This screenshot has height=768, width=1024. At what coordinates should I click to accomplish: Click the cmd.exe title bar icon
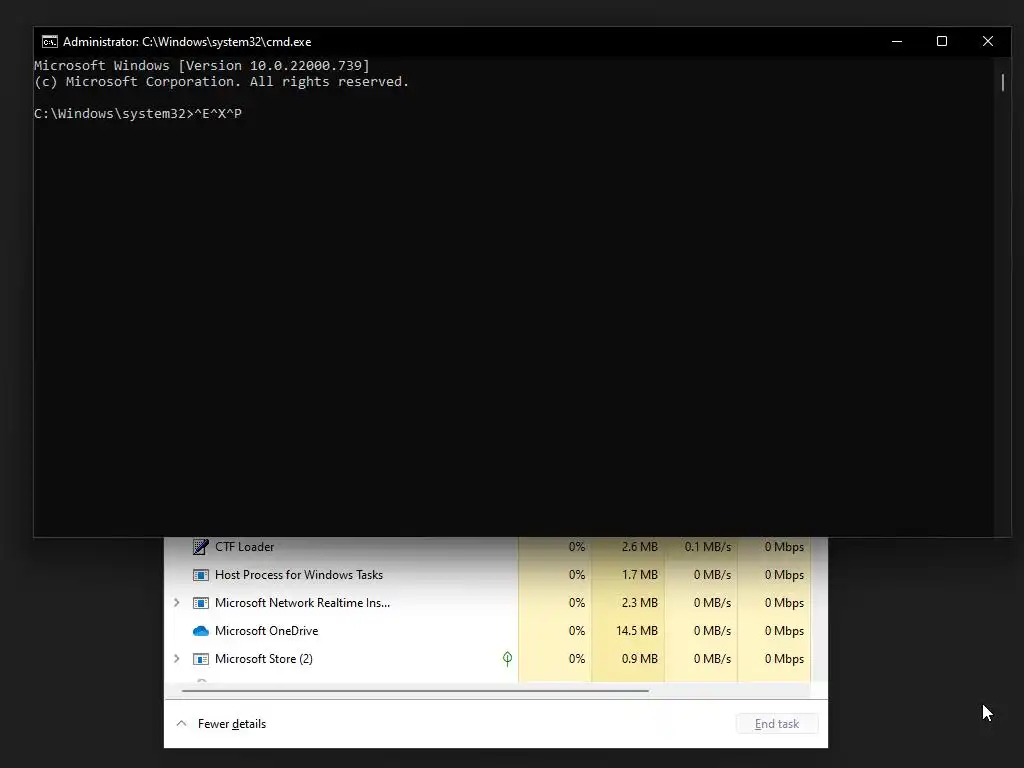coord(50,42)
